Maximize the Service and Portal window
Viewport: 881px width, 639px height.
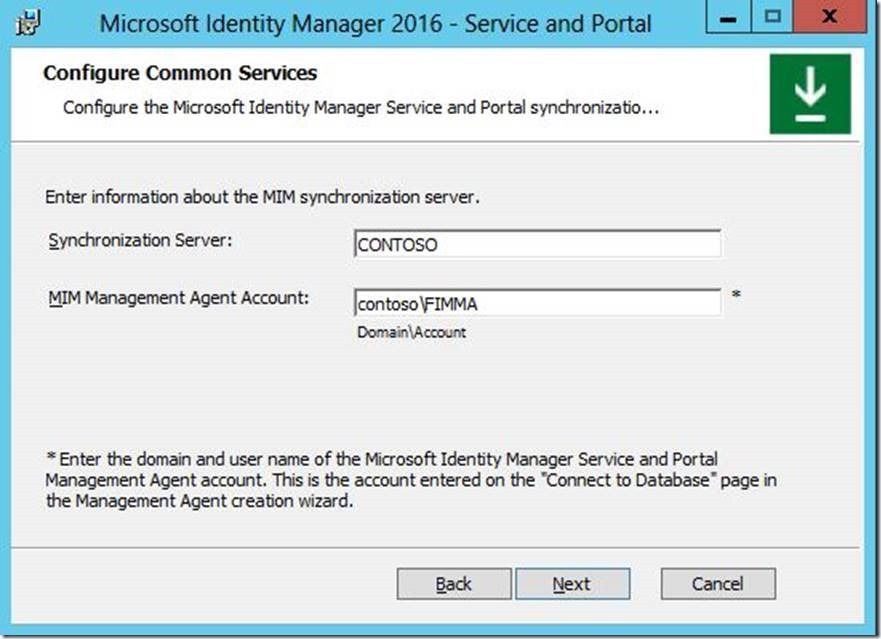click(773, 19)
